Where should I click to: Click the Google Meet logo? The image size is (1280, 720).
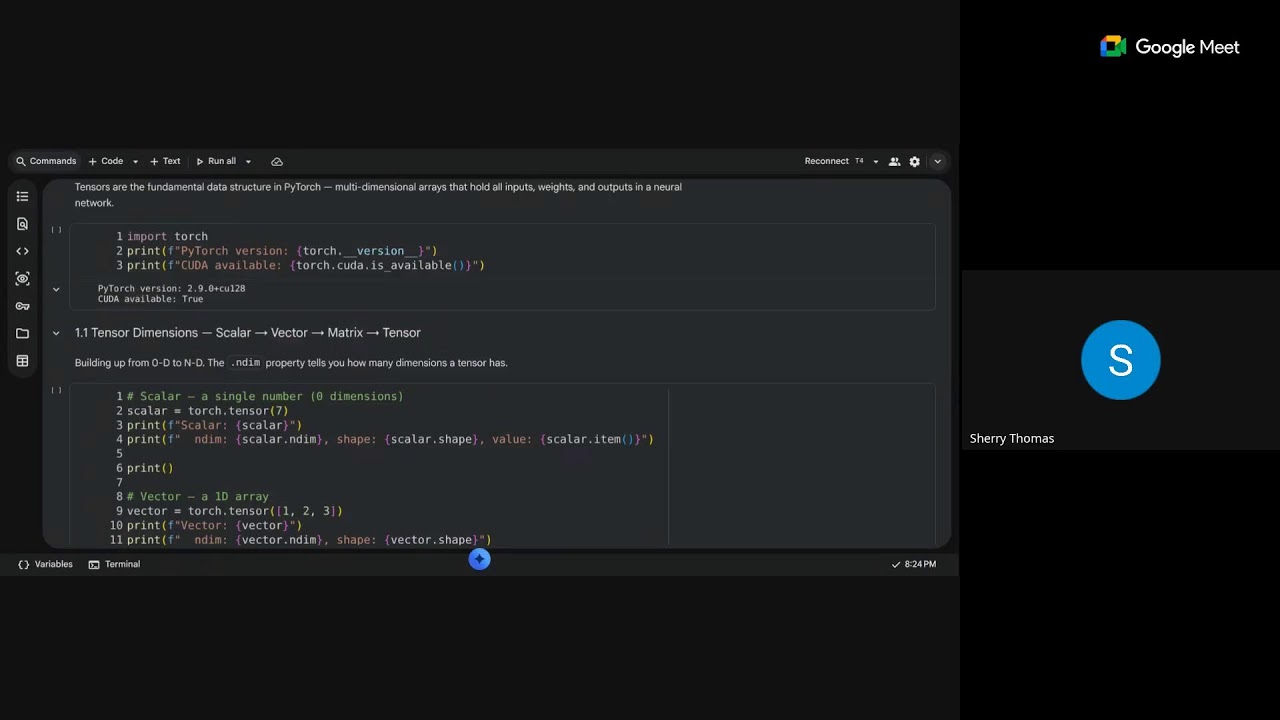click(1169, 47)
